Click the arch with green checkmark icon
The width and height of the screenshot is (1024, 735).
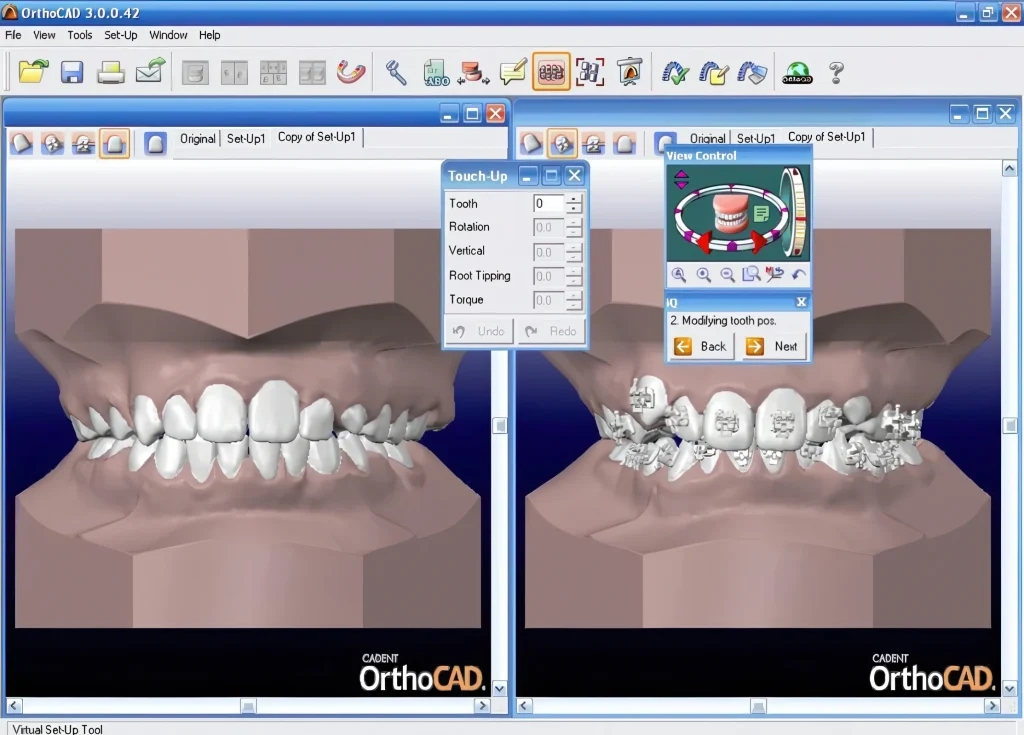tap(675, 72)
